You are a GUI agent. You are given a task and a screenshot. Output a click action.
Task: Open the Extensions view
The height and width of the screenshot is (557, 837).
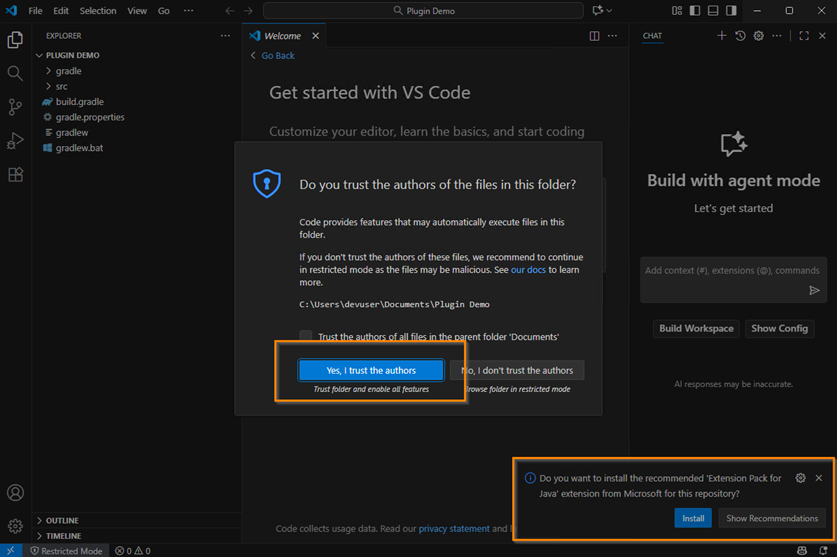click(15, 175)
